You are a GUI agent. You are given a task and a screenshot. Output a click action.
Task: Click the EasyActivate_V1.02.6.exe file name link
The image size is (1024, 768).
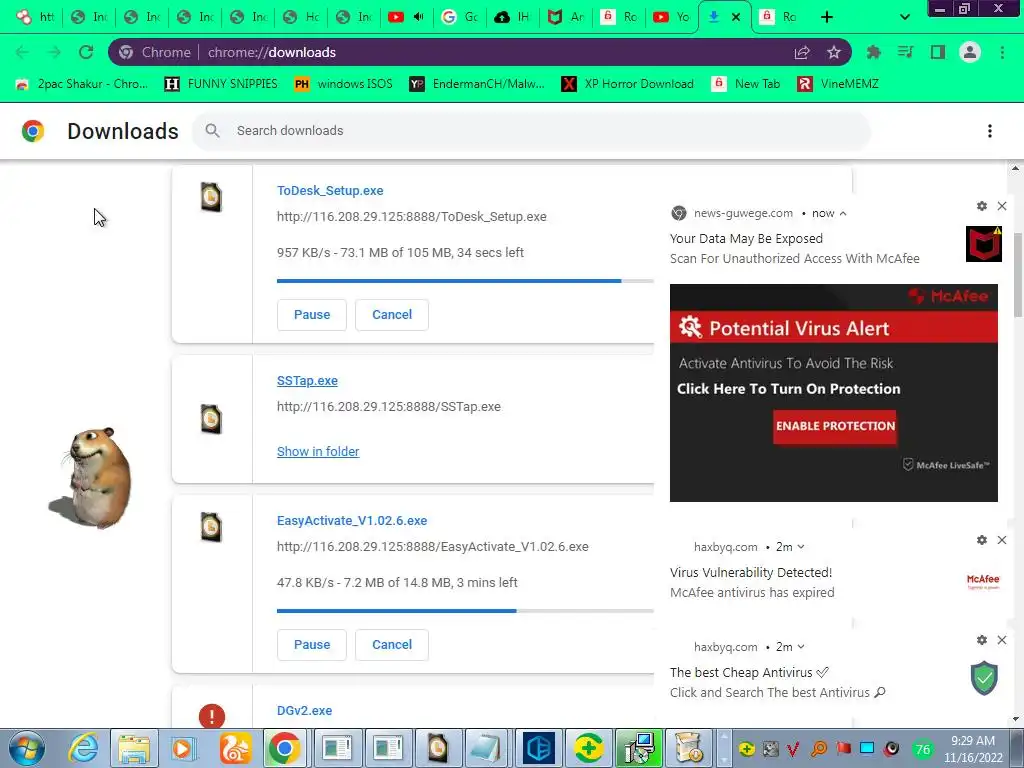pyautogui.click(x=352, y=520)
